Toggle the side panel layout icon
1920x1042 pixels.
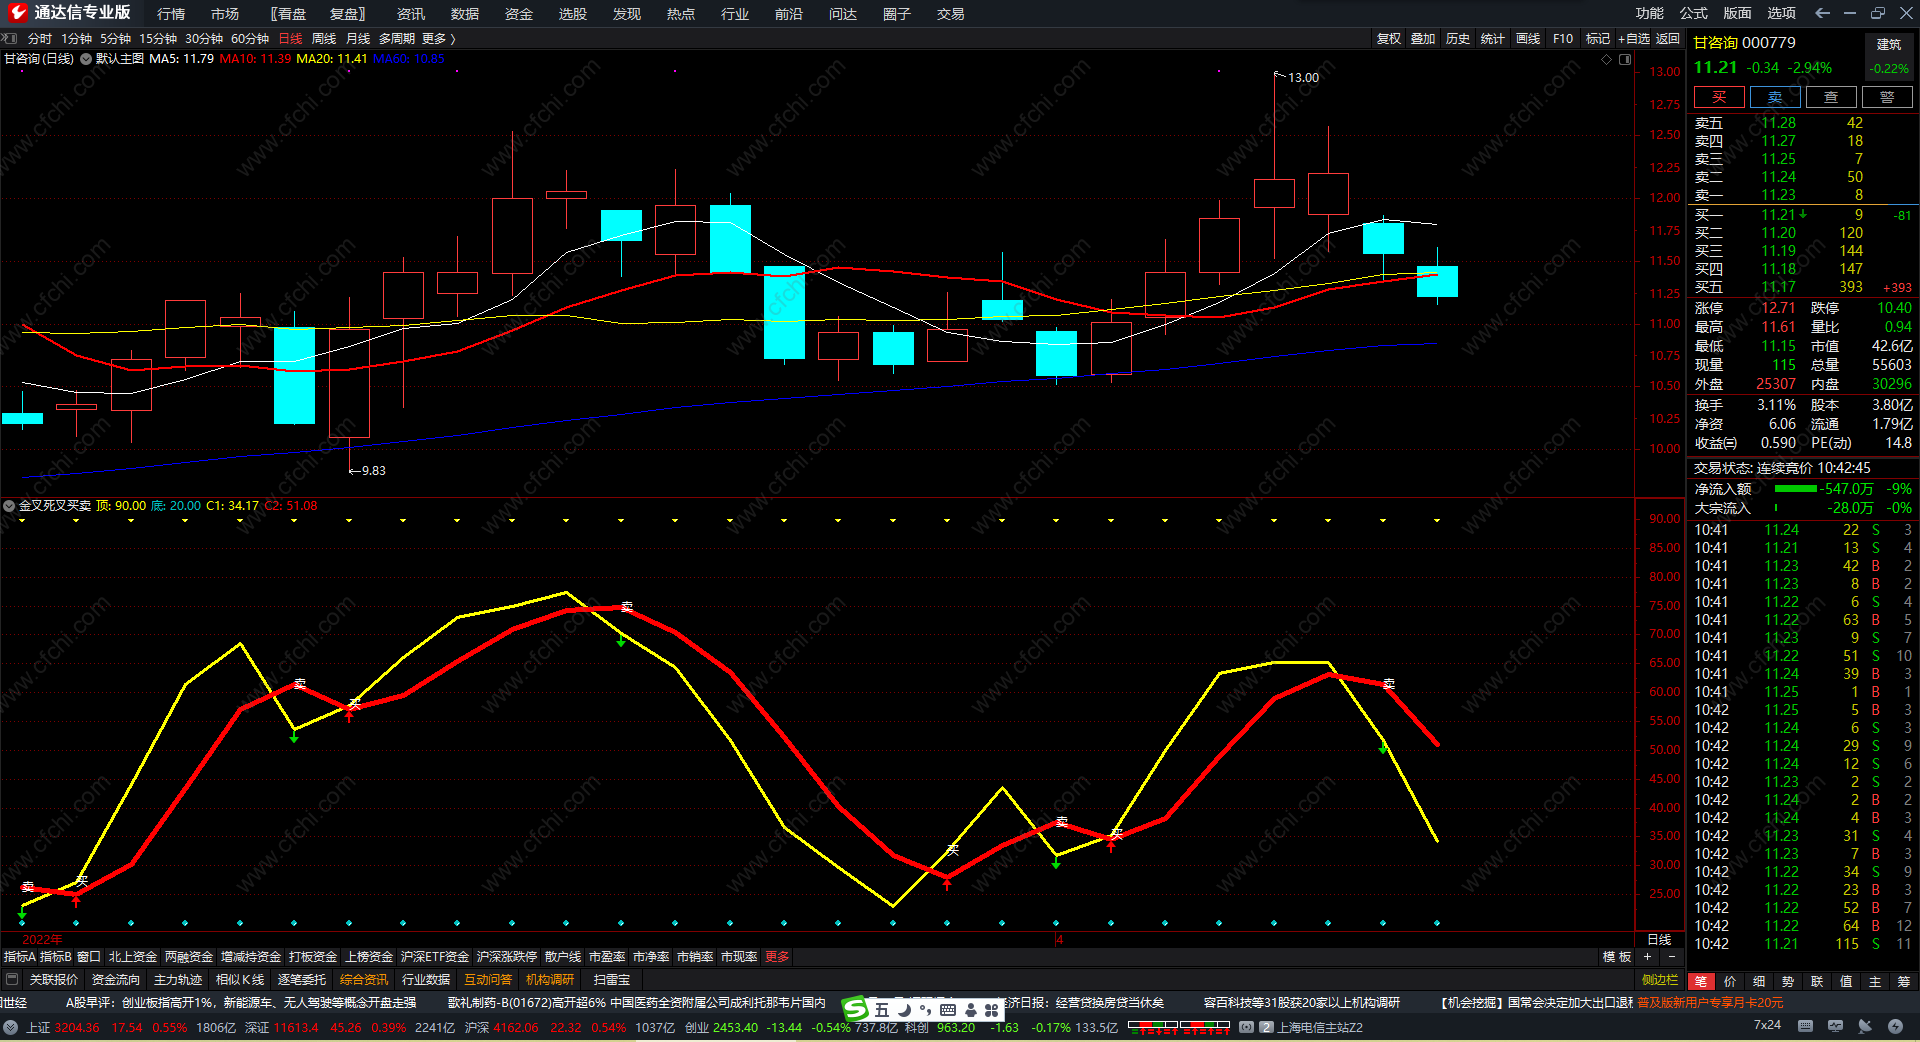[1625, 59]
